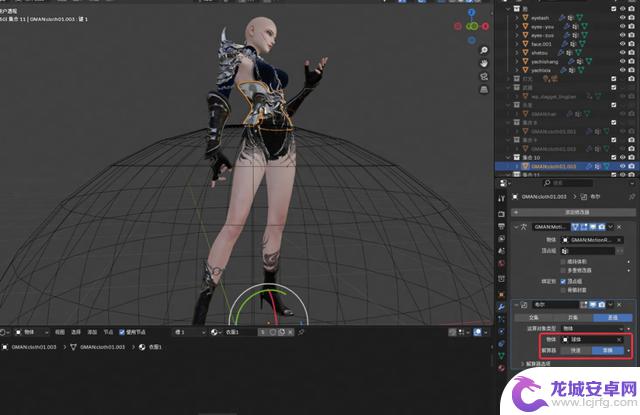Expand eyelash object in outliner
The height and width of the screenshot is (415, 640).
[x=517, y=18]
